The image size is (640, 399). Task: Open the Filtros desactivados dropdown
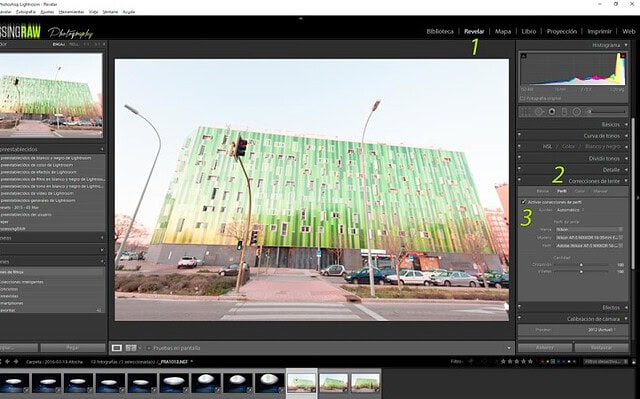point(606,361)
